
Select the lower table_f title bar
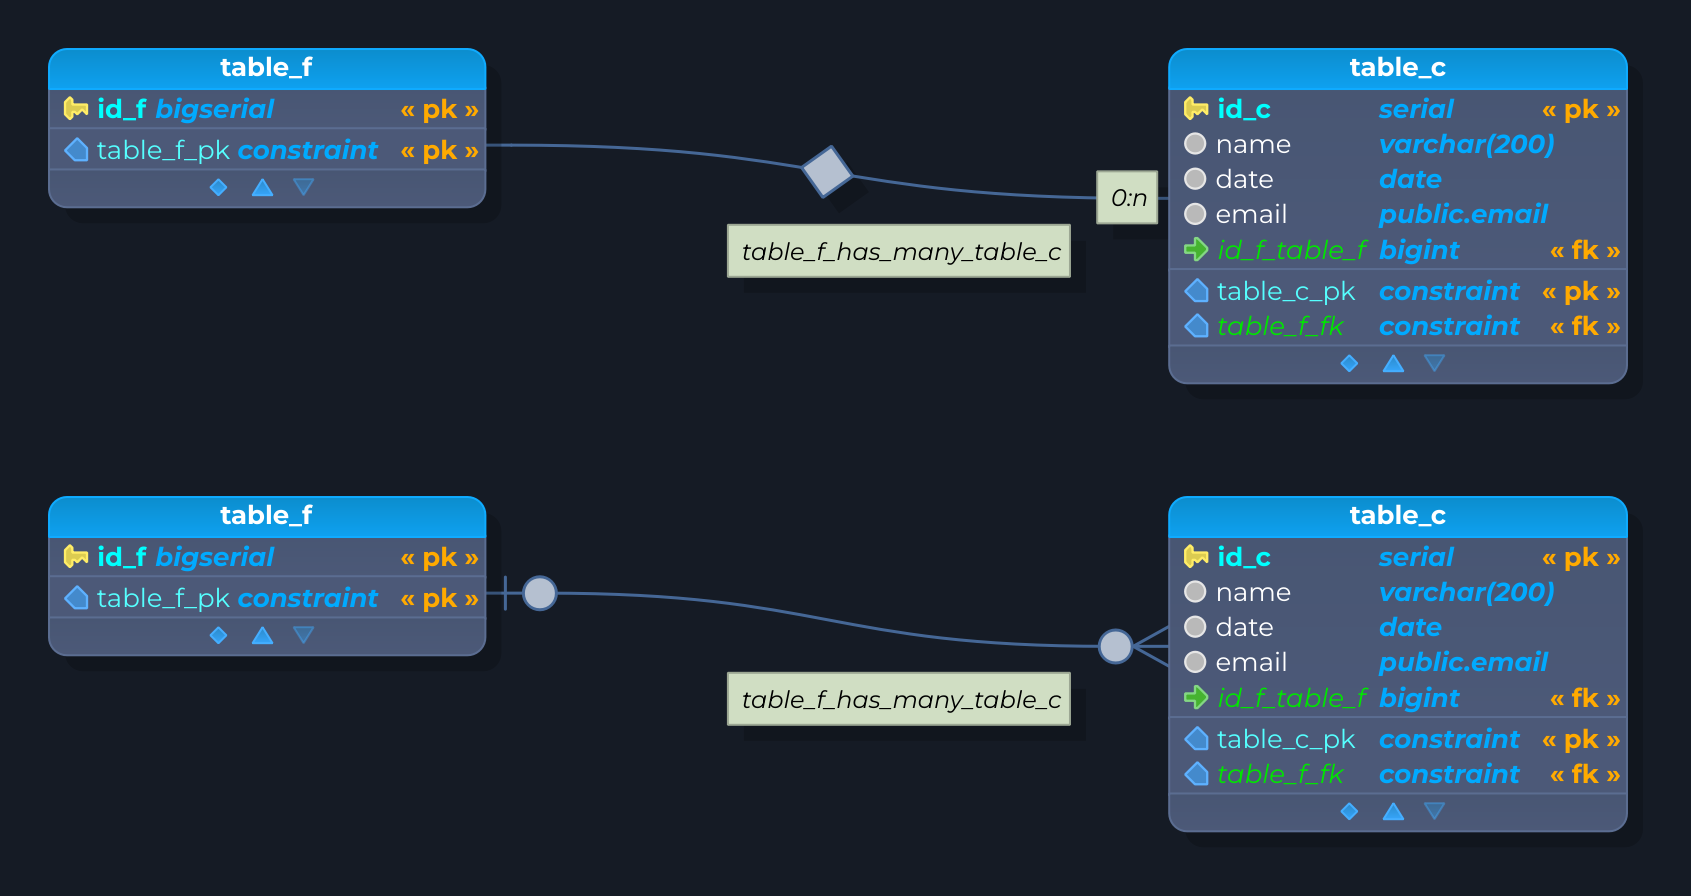267,516
